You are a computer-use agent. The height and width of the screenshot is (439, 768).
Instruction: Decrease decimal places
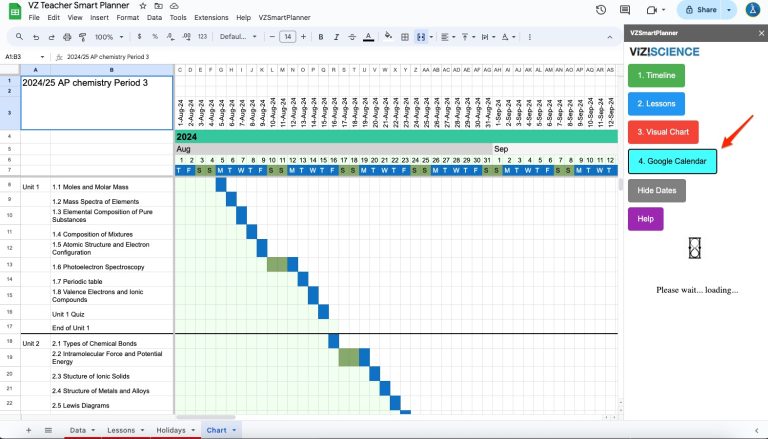point(170,37)
